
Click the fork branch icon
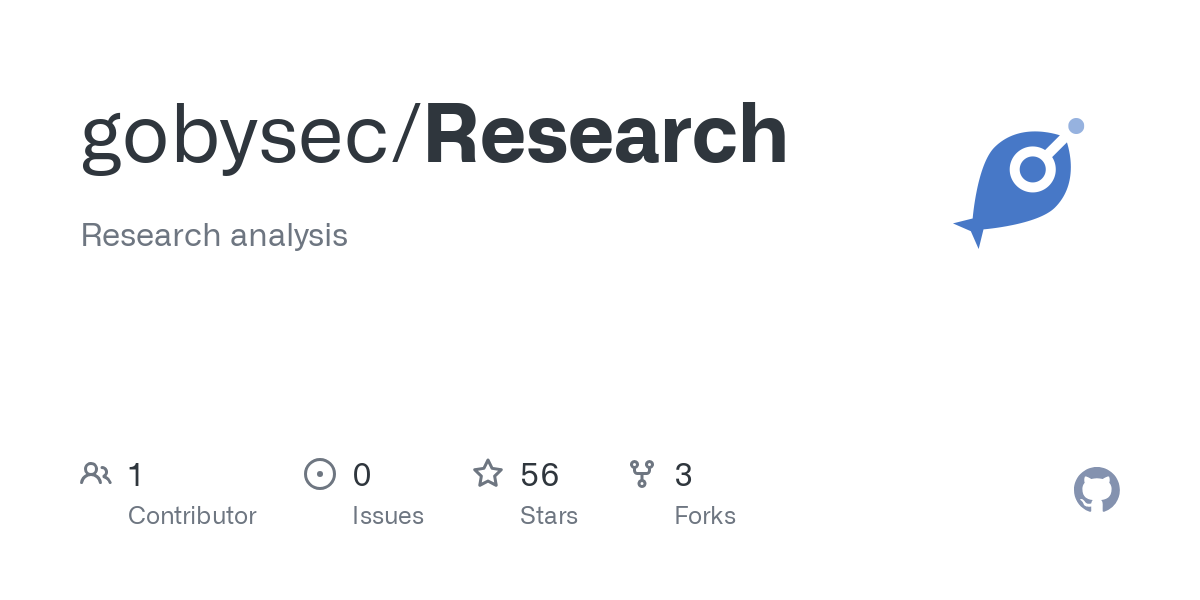click(x=642, y=474)
